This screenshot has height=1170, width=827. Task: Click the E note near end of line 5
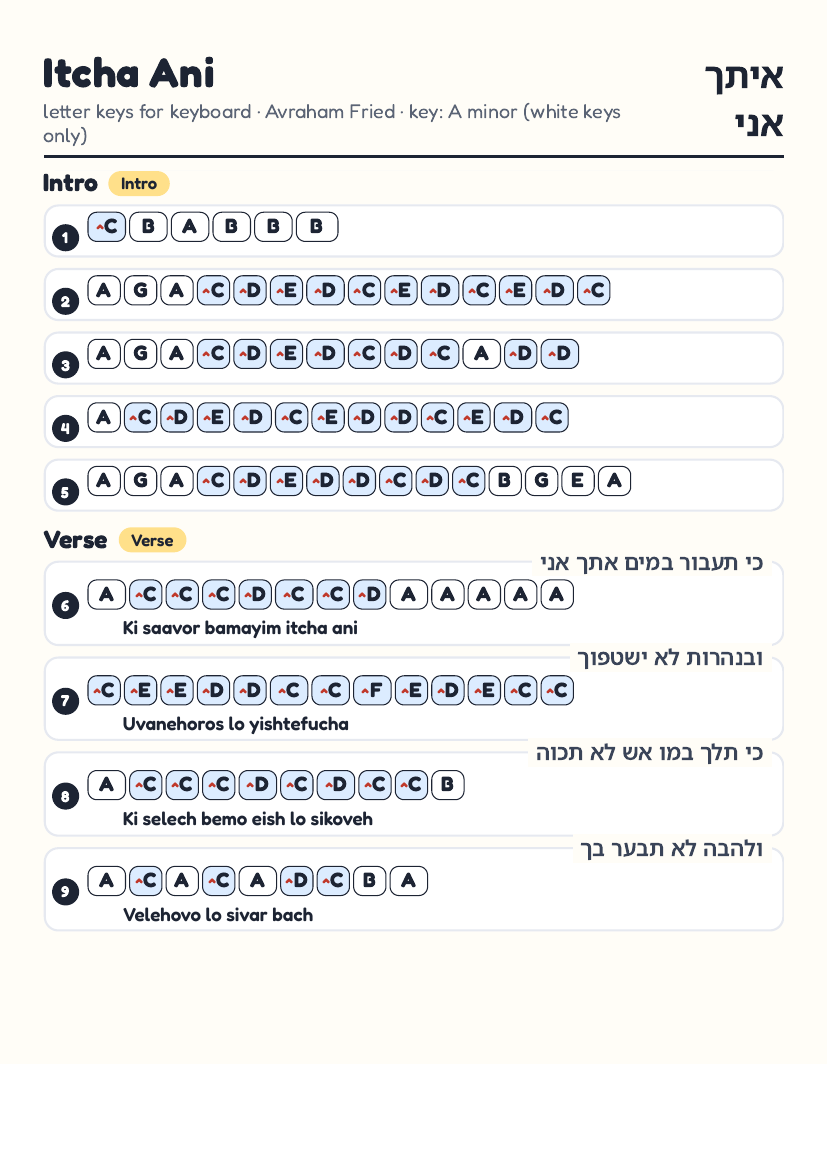click(x=578, y=481)
